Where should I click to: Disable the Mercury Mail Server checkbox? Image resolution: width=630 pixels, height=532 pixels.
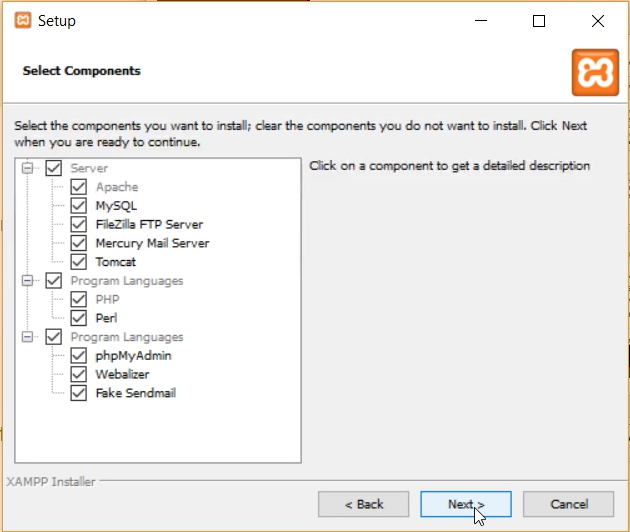(80, 243)
